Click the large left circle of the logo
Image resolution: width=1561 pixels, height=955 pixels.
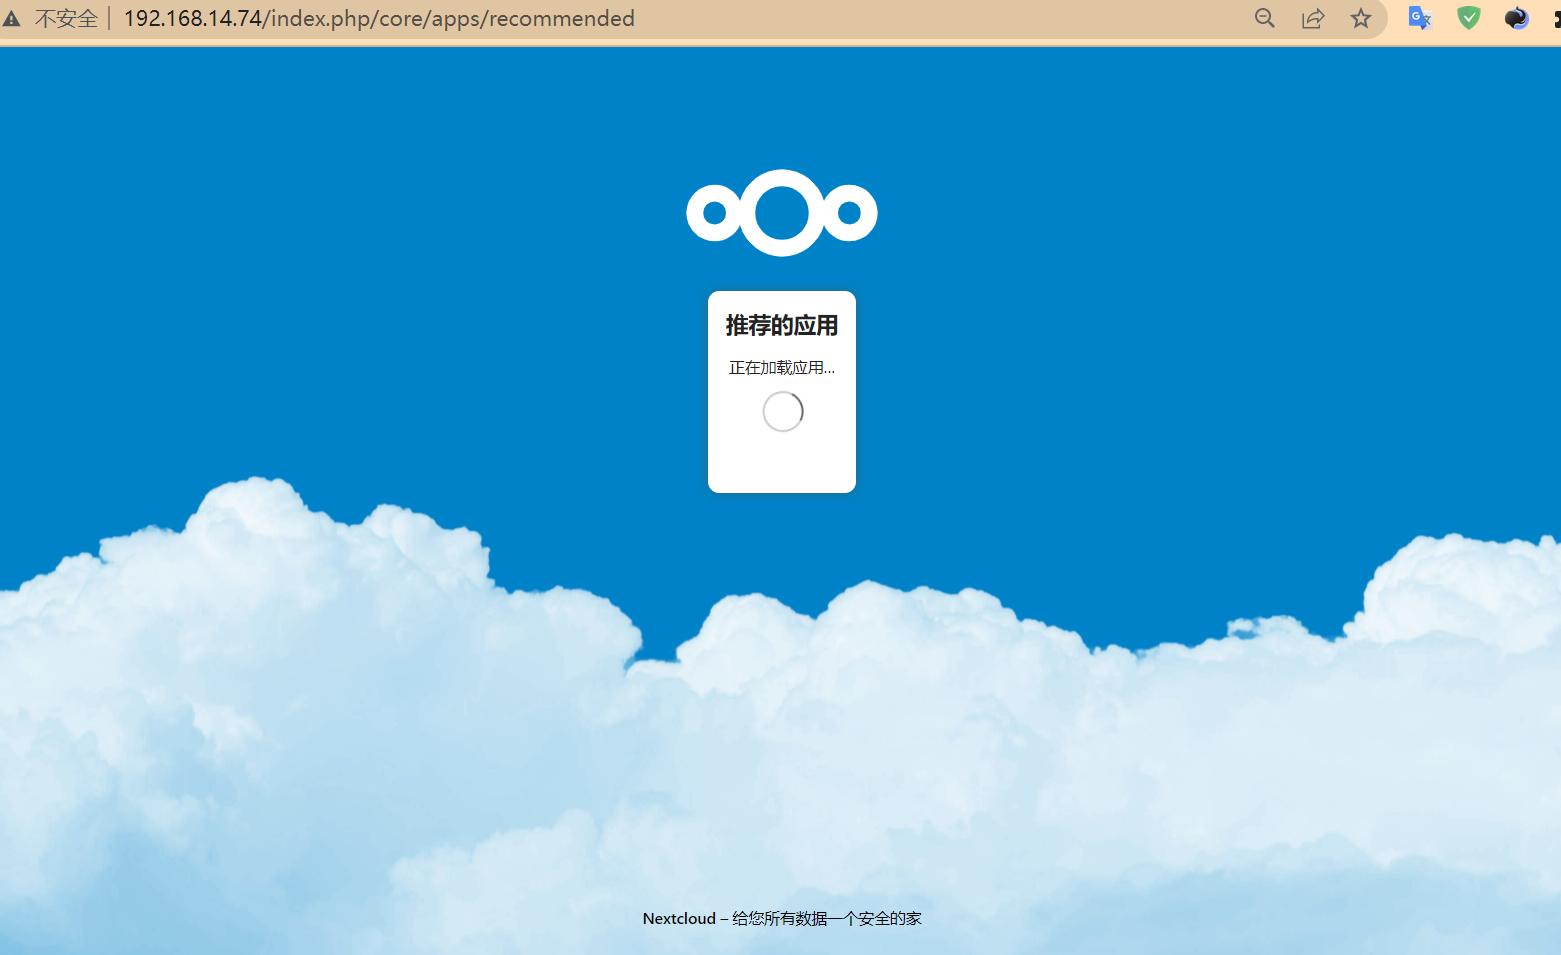[x=714, y=213]
